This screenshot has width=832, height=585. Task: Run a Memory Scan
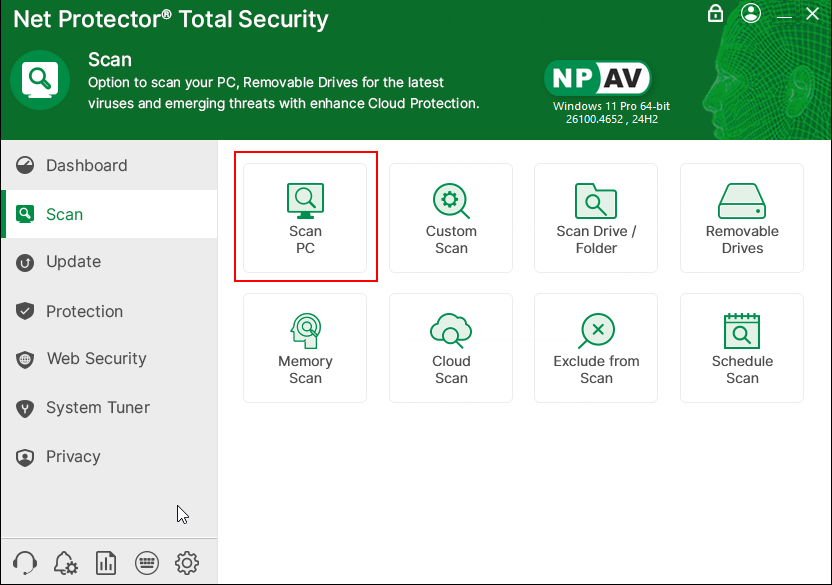point(305,347)
